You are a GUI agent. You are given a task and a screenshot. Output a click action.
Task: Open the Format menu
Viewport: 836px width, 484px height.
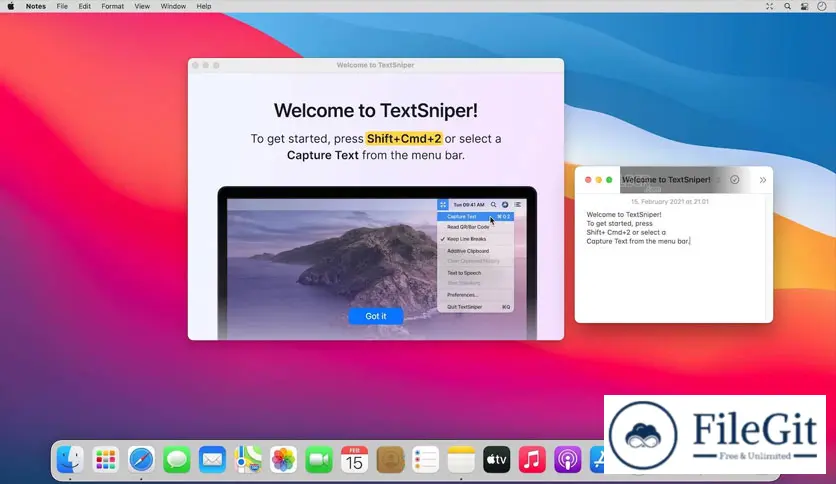[x=112, y=6]
